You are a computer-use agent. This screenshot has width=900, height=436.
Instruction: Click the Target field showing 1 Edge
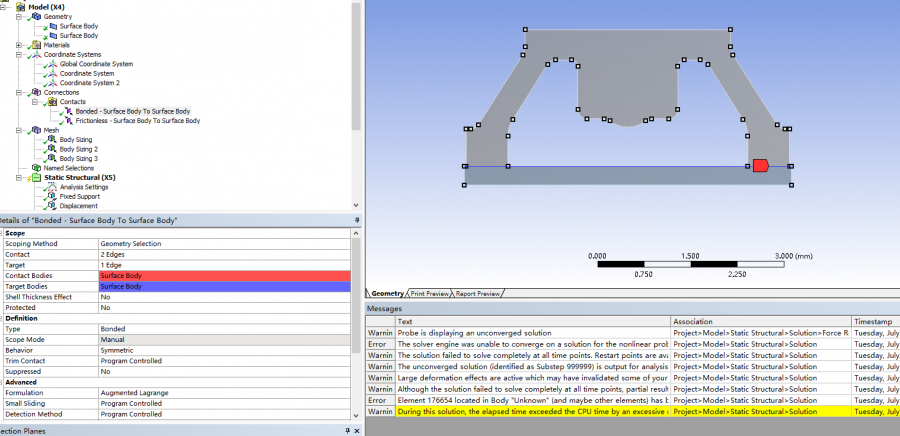point(224,265)
